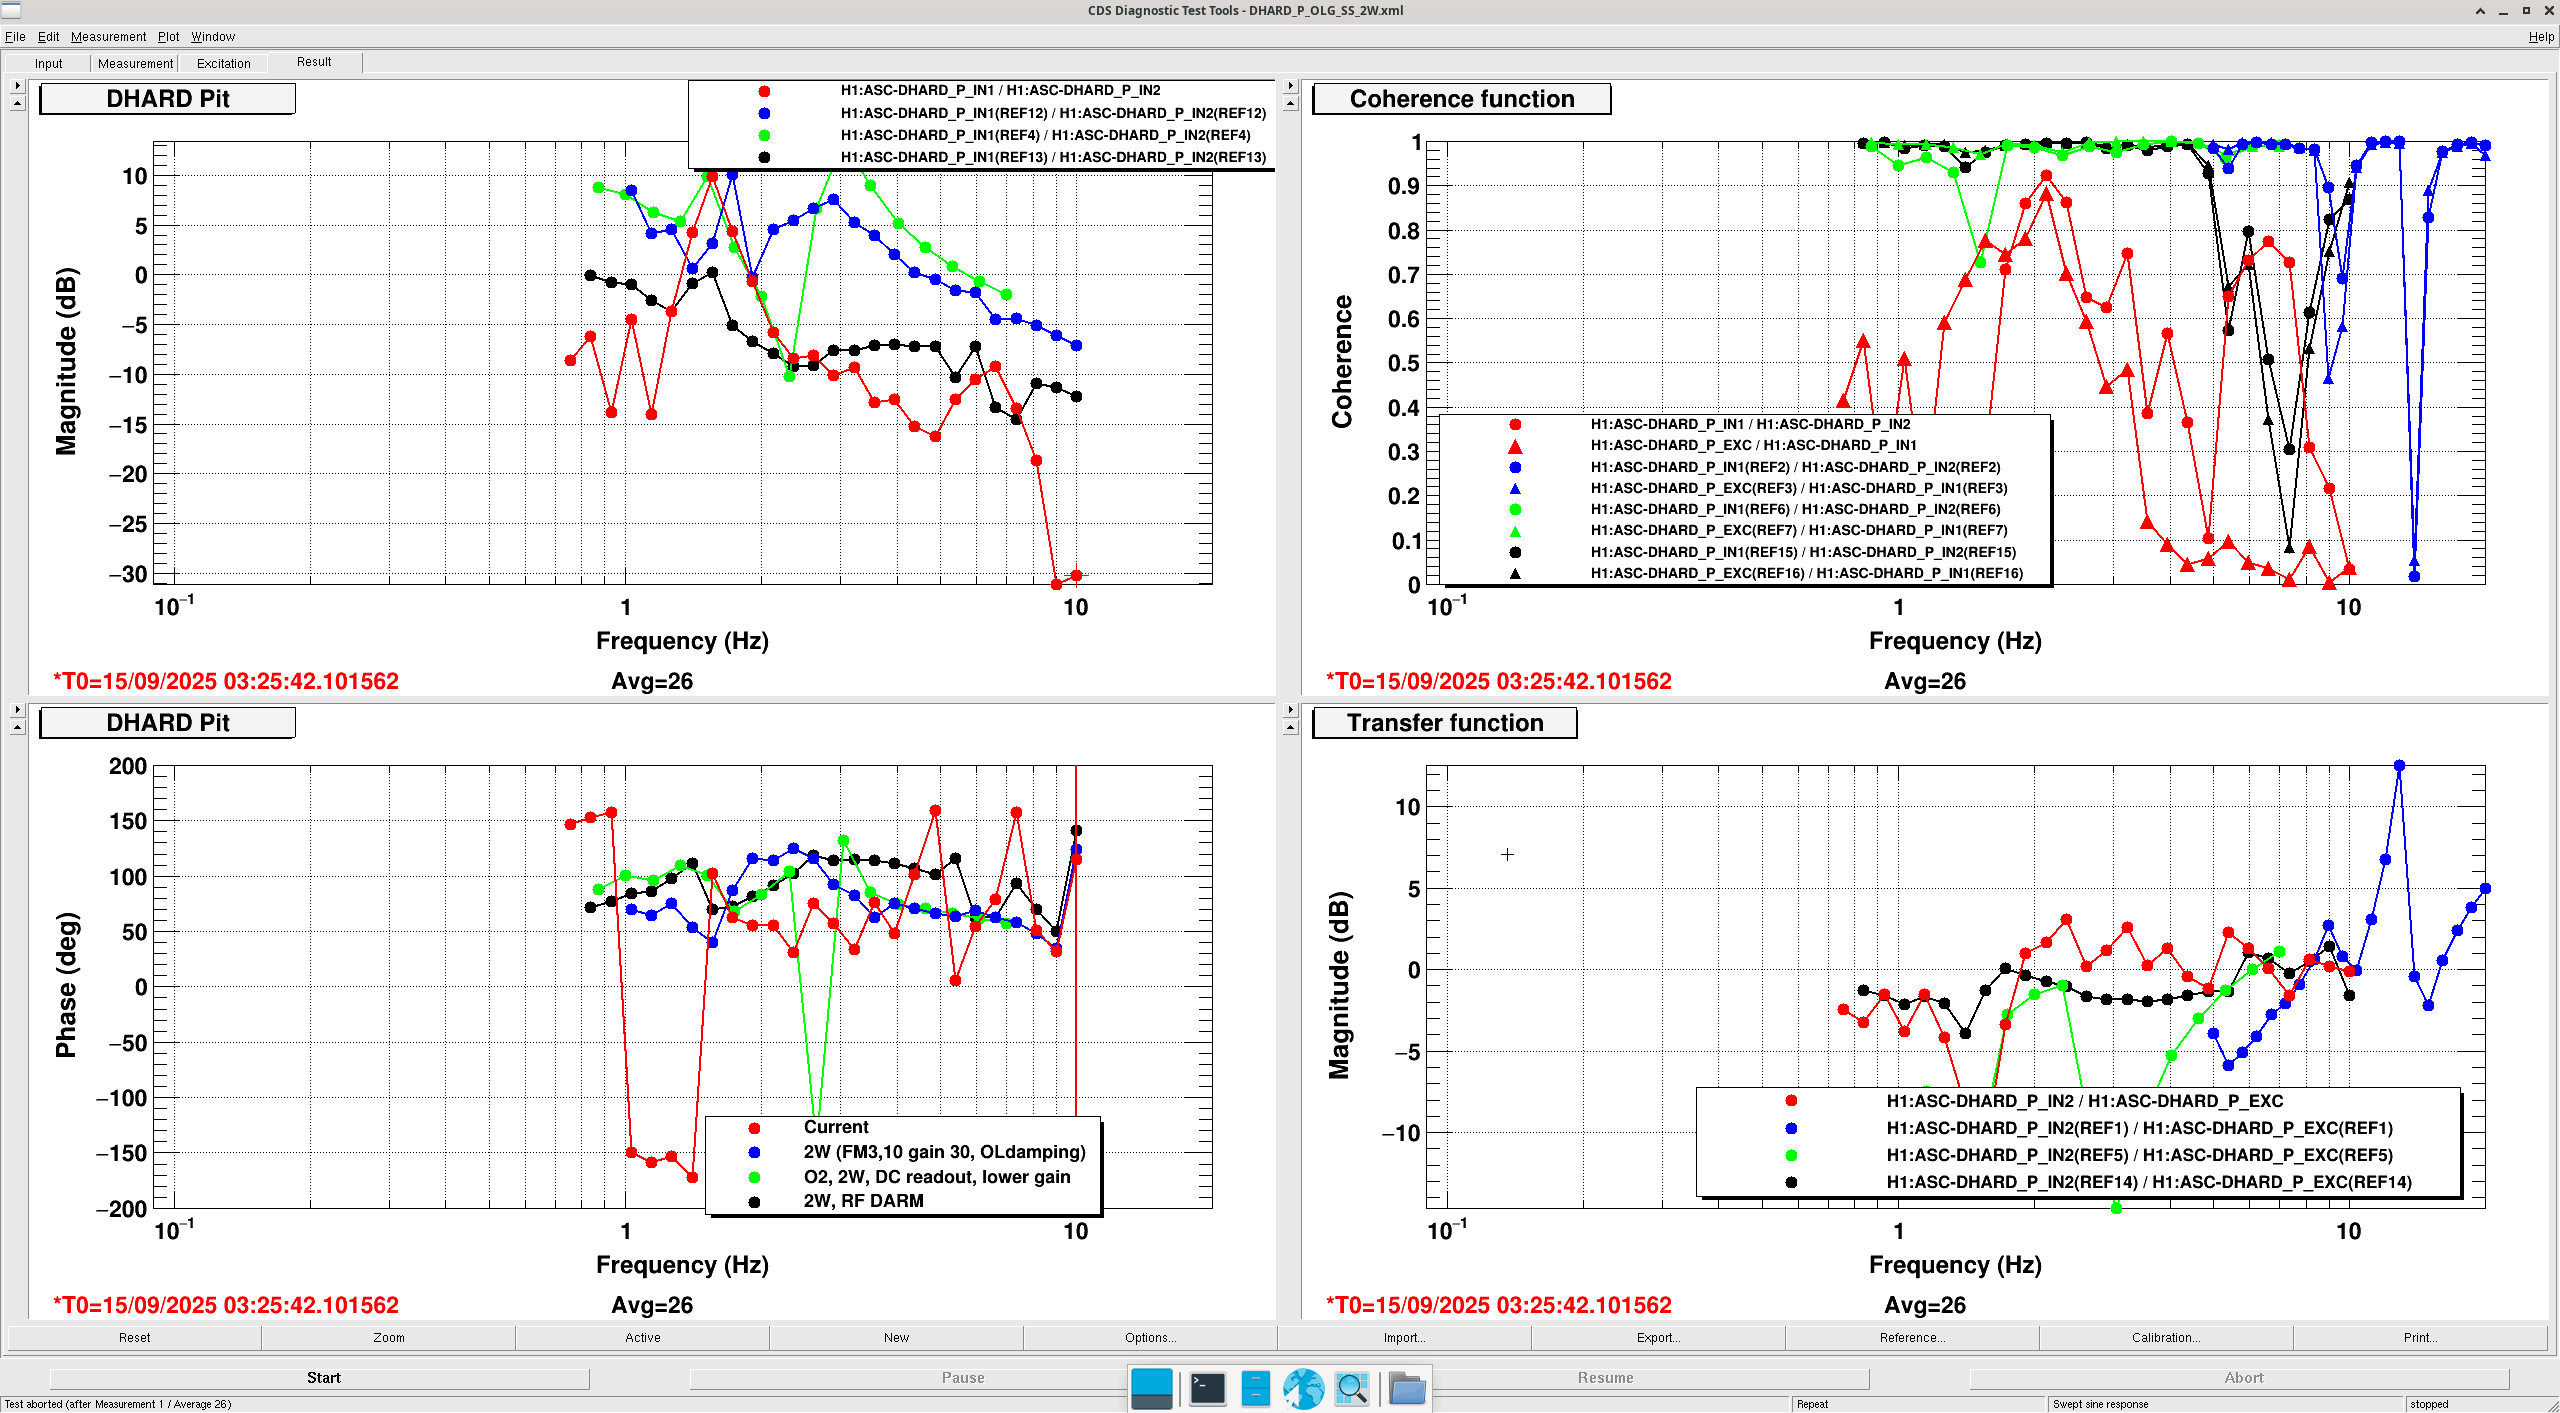Viewport: 2560px width, 1413px height.
Task: Open the web browser globe icon
Action: click(x=1303, y=1389)
